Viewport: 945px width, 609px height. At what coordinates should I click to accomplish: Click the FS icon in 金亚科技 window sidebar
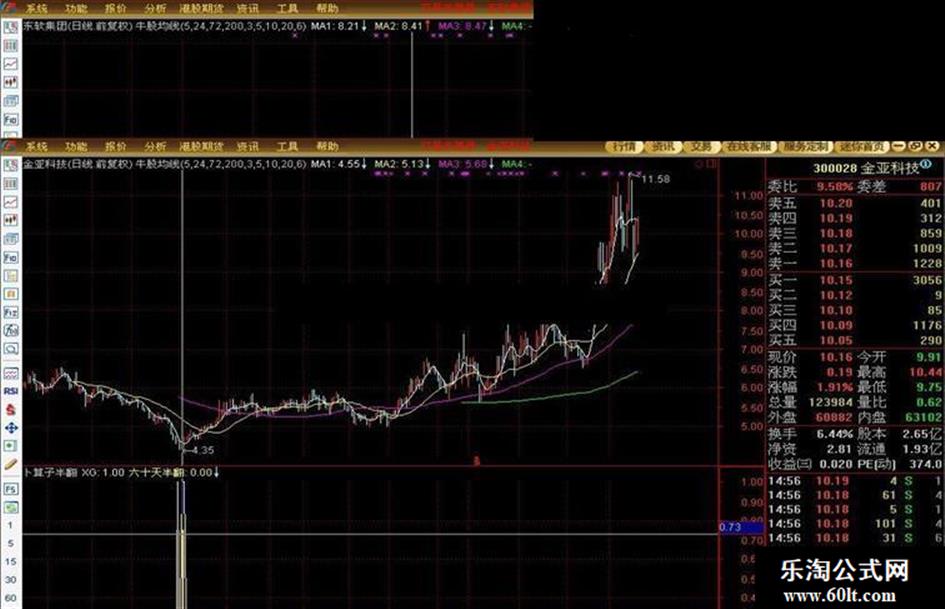[11, 489]
